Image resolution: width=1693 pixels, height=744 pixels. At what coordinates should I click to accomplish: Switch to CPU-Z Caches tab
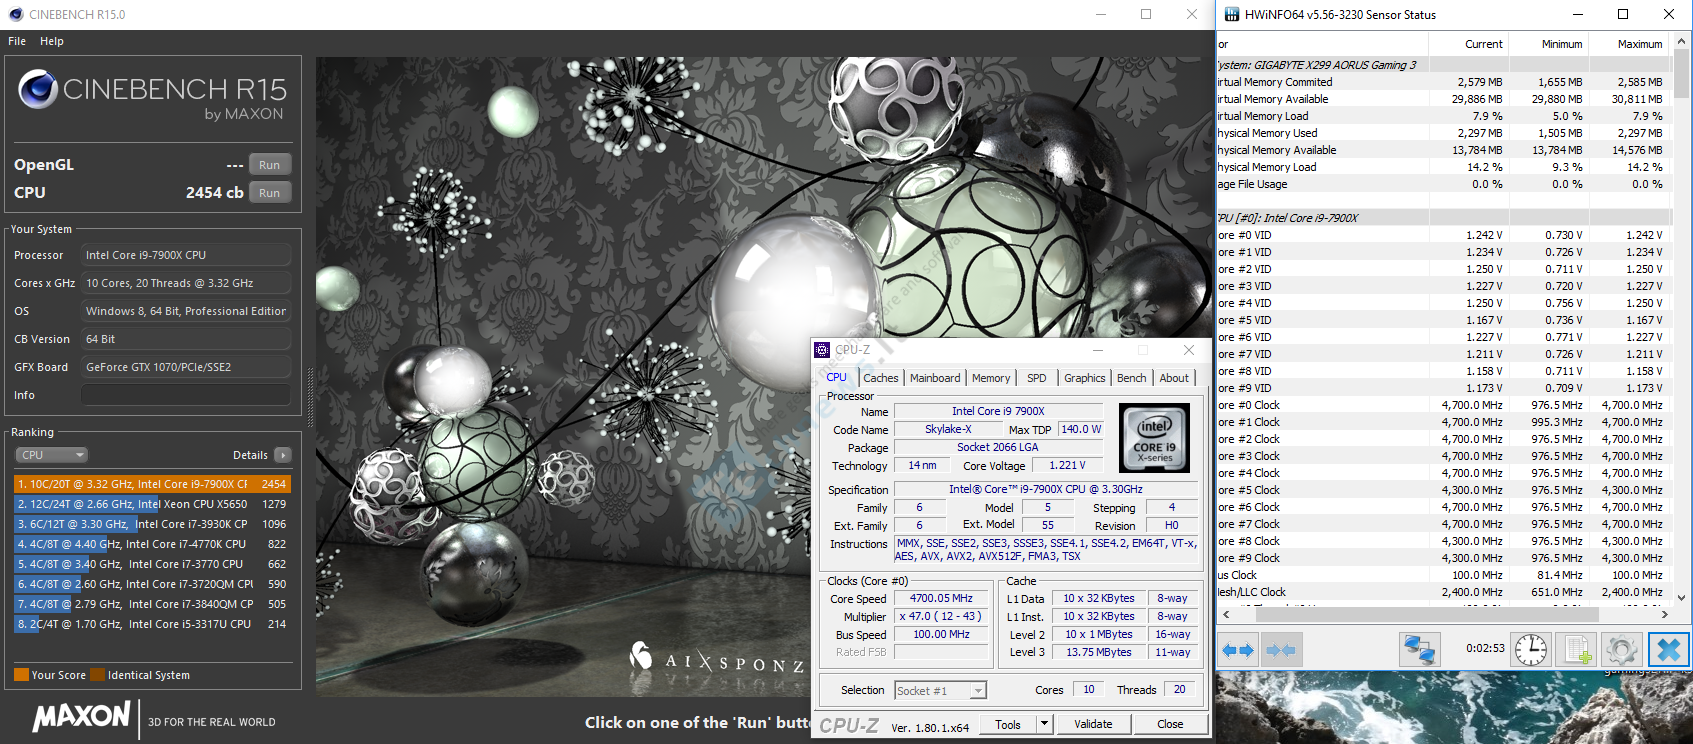pos(880,378)
